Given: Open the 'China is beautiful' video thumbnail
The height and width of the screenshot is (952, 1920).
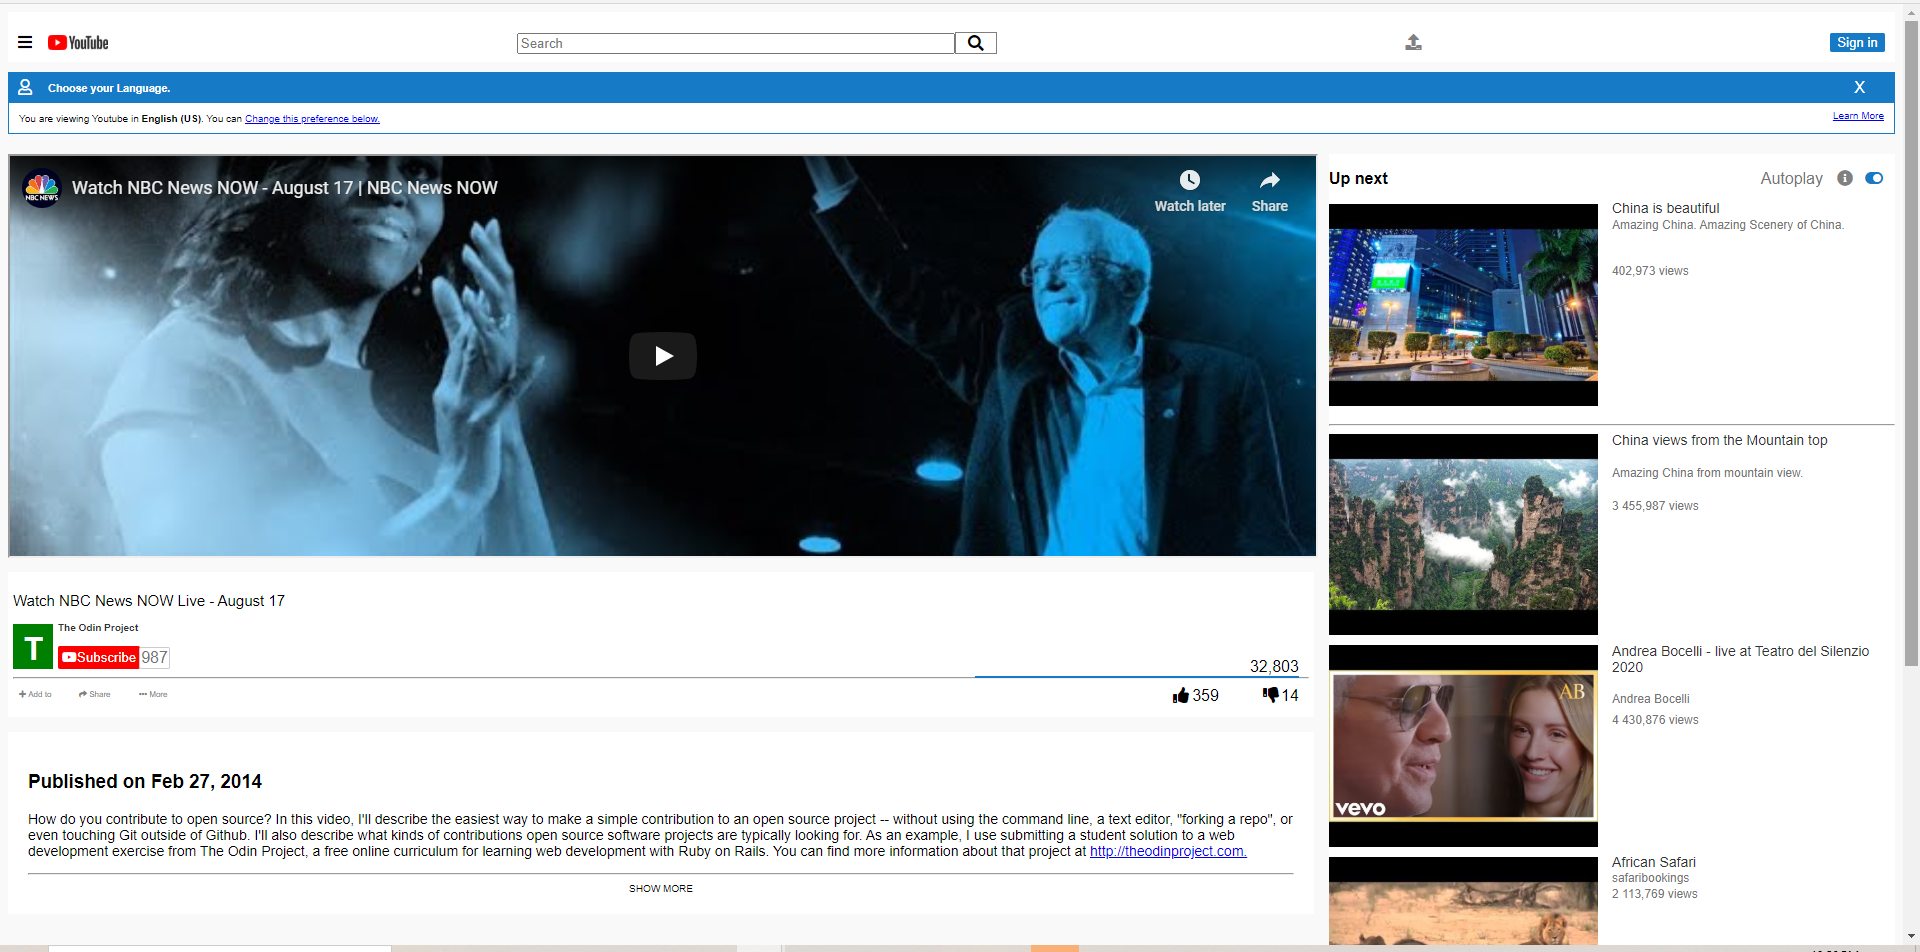Looking at the screenshot, I should (1462, 304).
